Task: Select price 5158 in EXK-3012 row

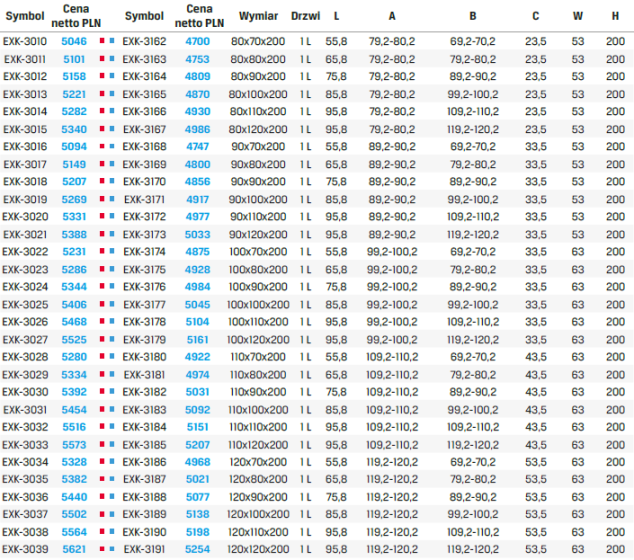Action: pyautogui.click(x=74, y=76)
